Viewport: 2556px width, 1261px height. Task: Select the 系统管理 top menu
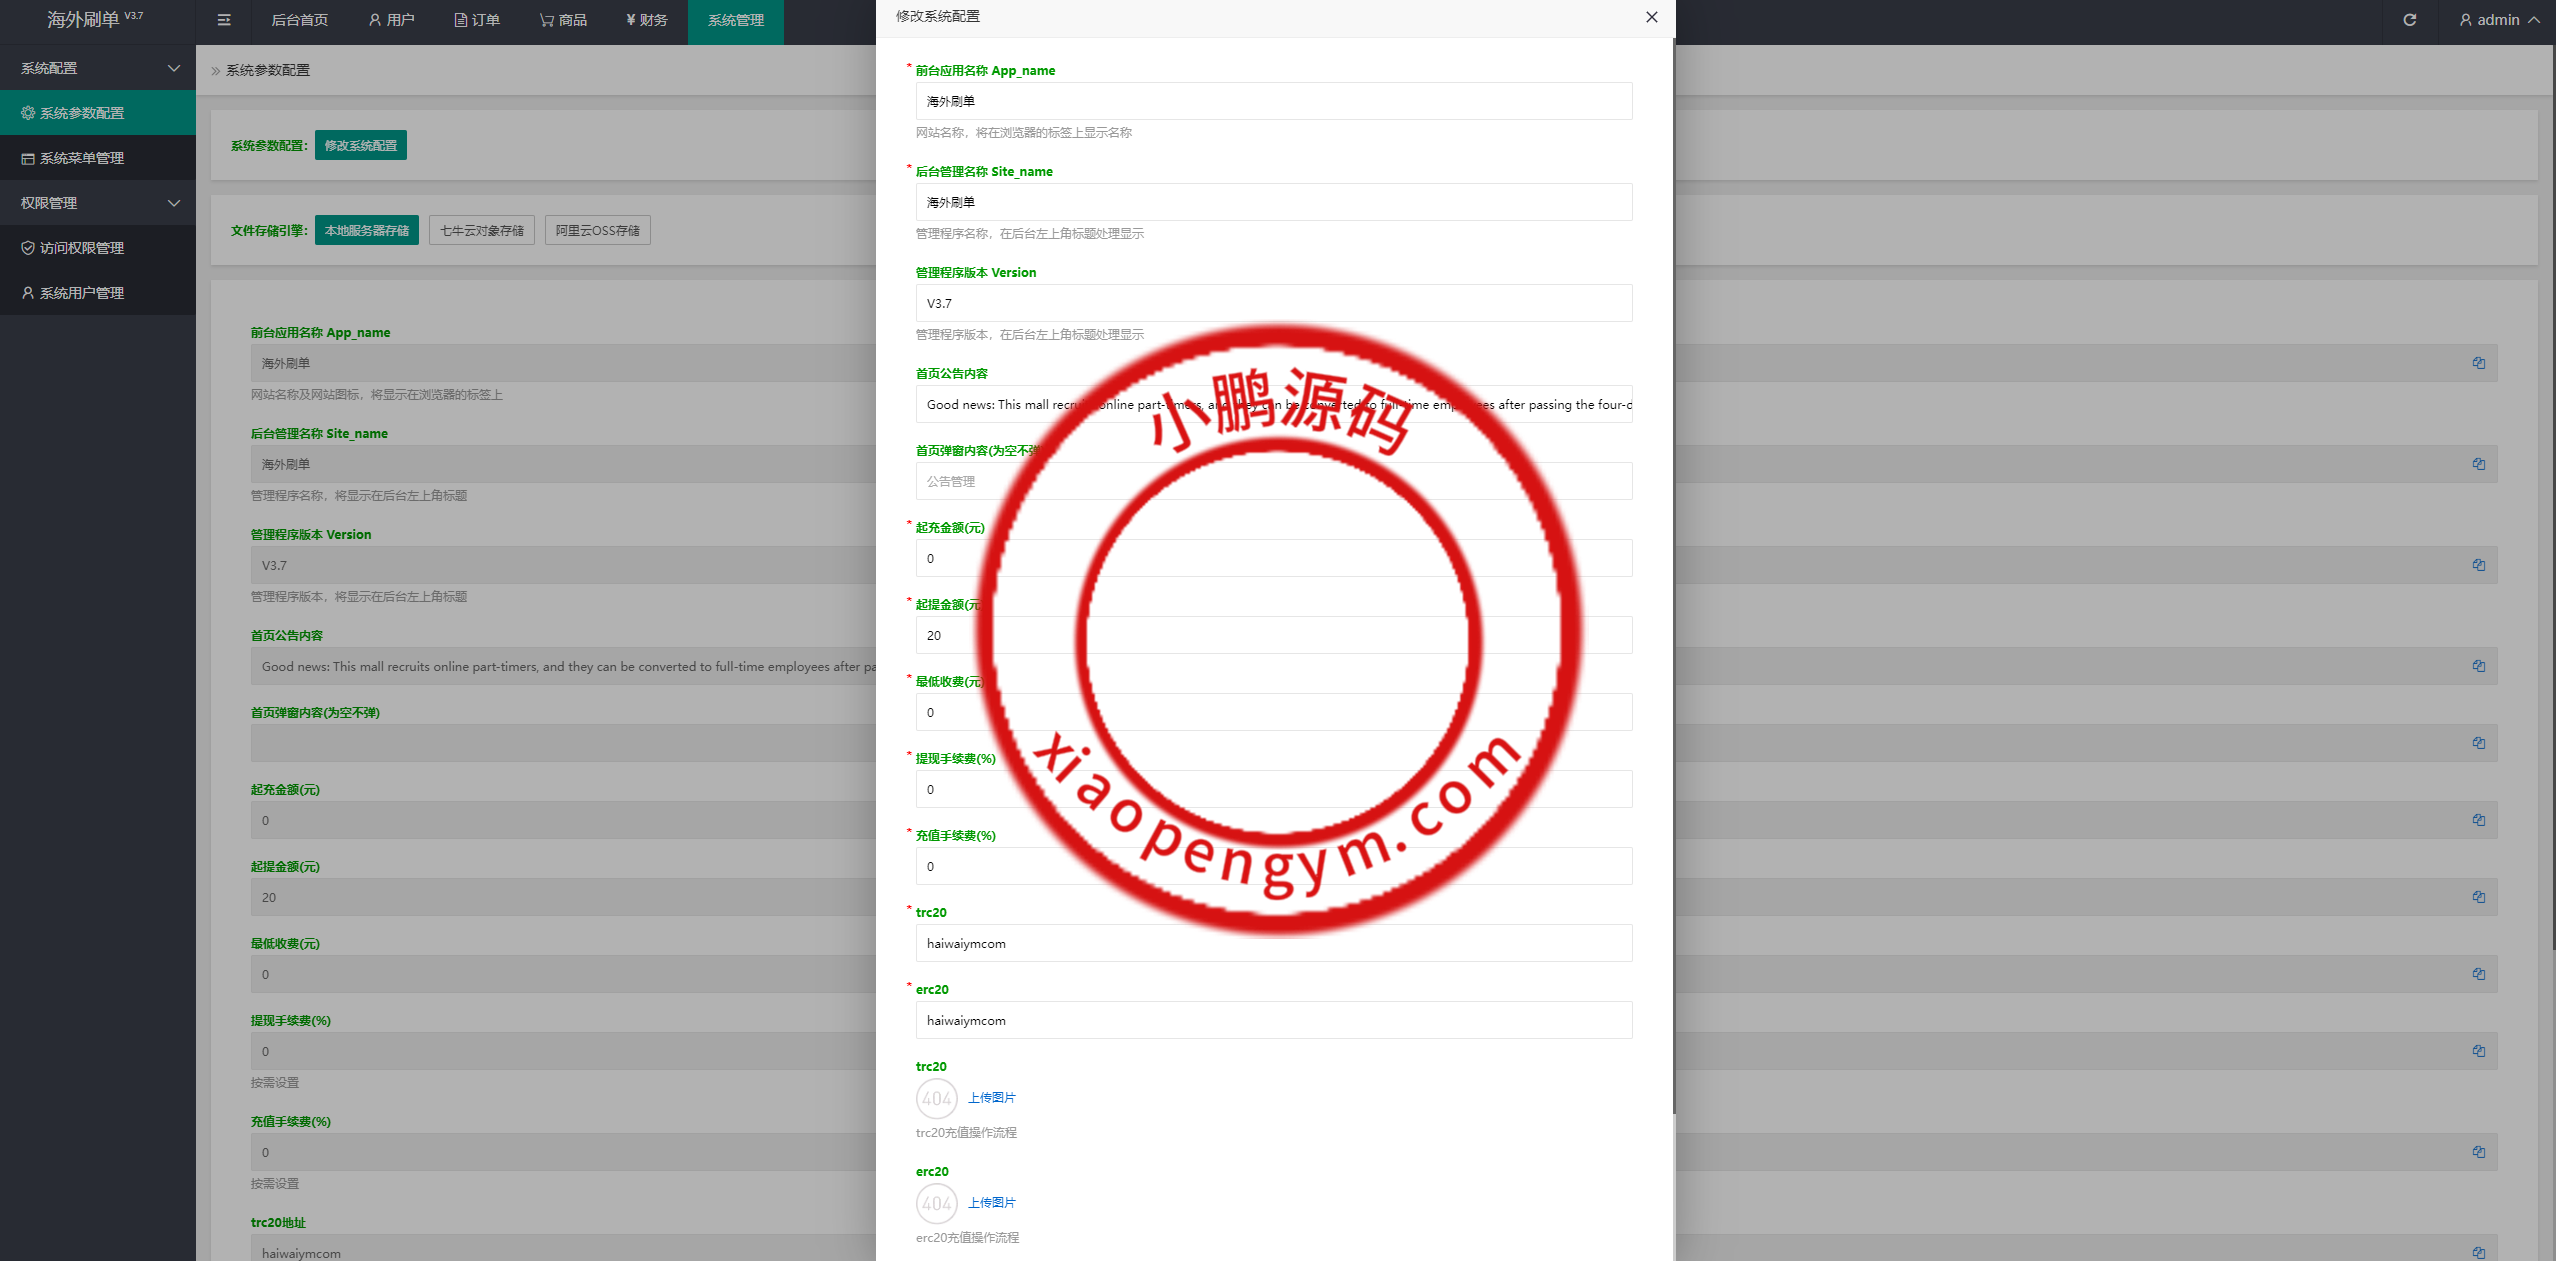point(736,20)
